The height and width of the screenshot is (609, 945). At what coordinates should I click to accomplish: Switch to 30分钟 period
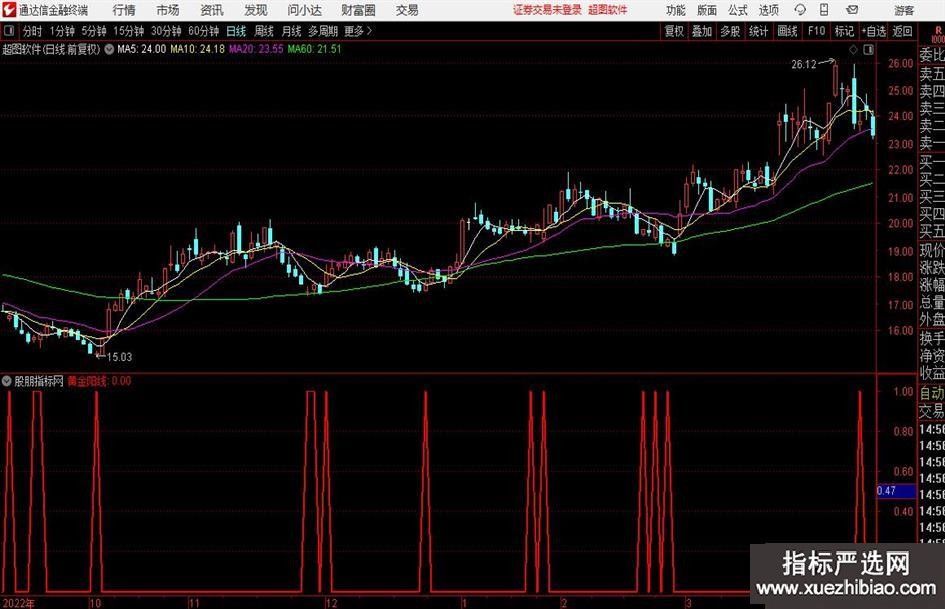click(166, 31)
